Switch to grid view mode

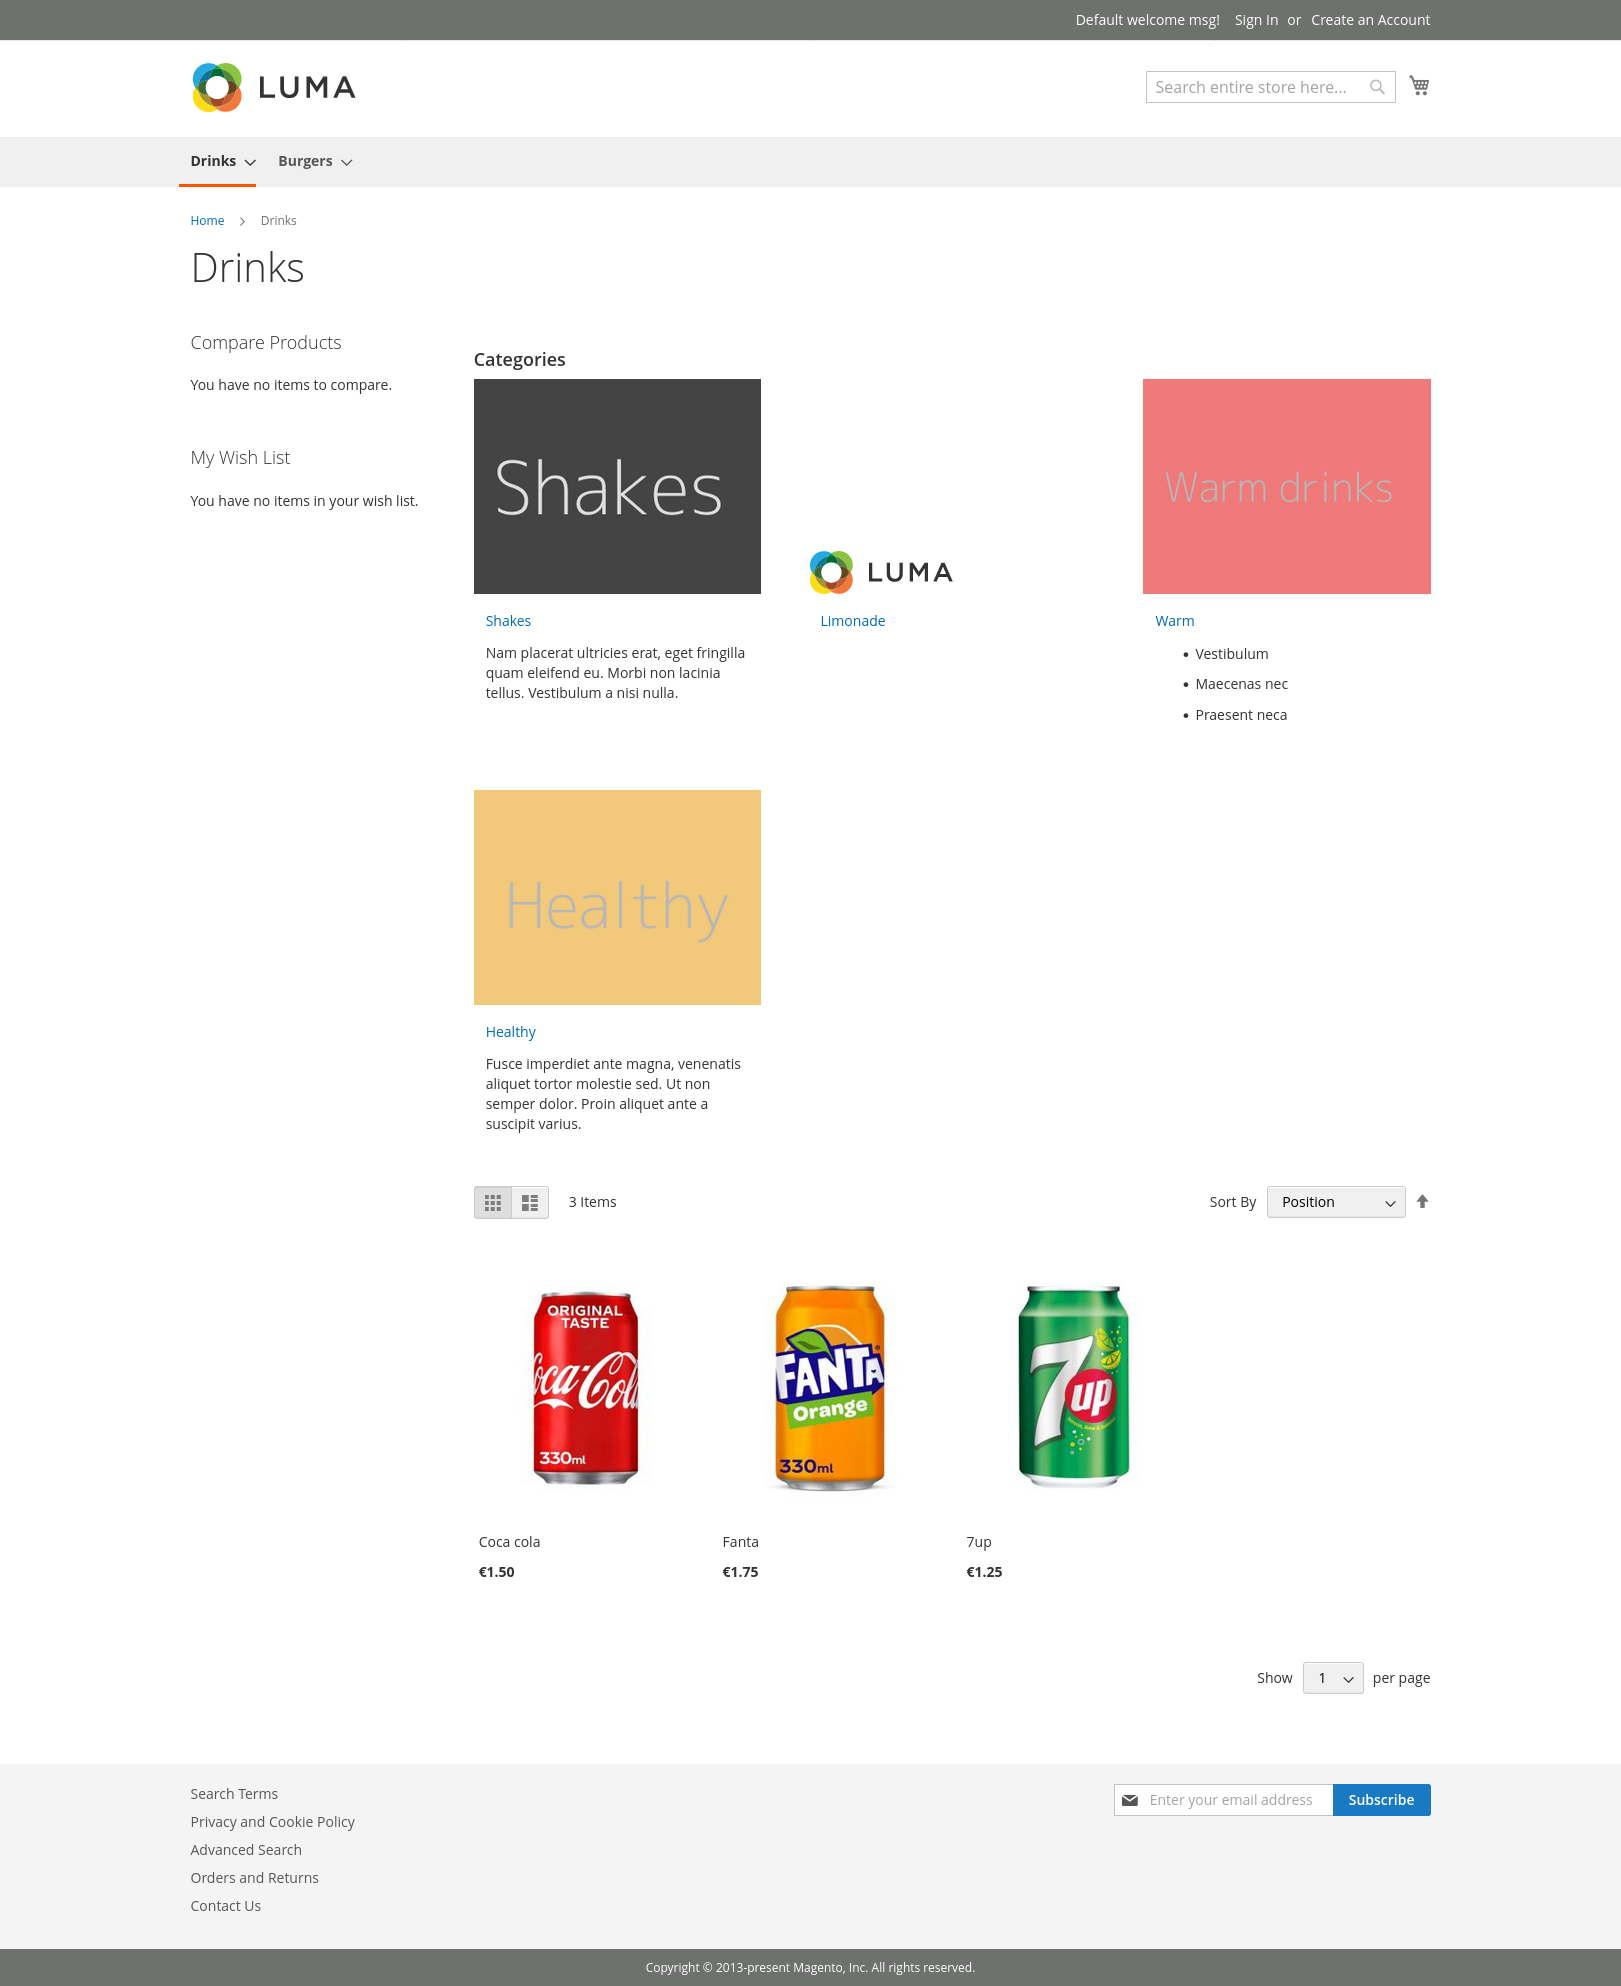(x=493, y=1202)
